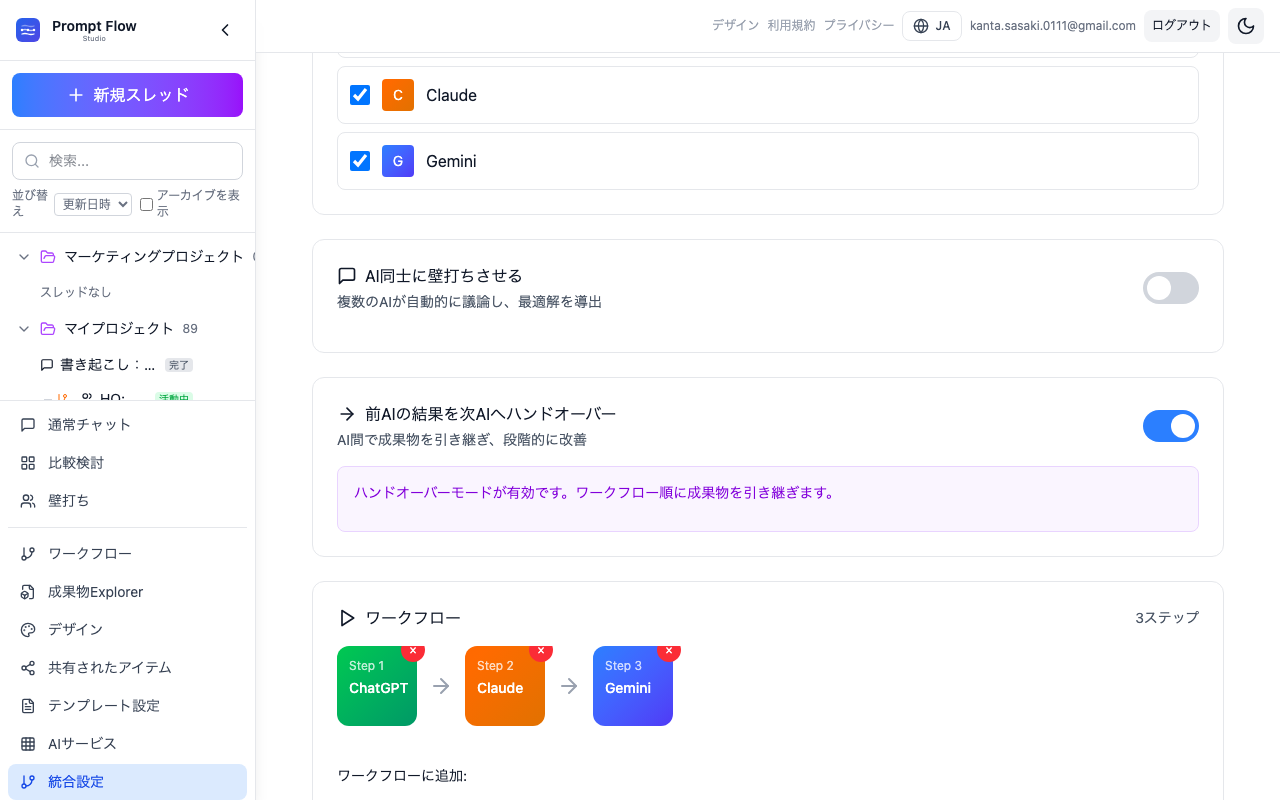
Task: Open 通常チャット in the sidebar
Action: [127, 425]
